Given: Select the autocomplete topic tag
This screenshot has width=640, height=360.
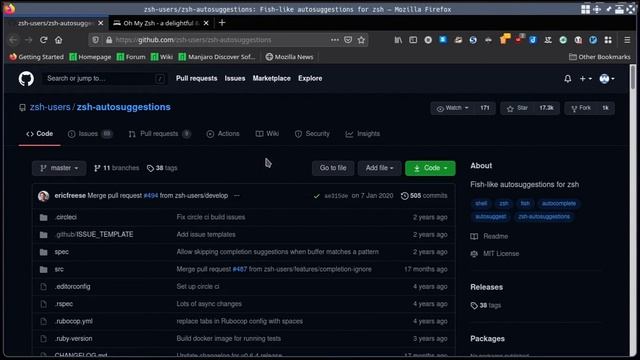Looking at the screenshot, I should pyautogui.click(x=559, y=203).
